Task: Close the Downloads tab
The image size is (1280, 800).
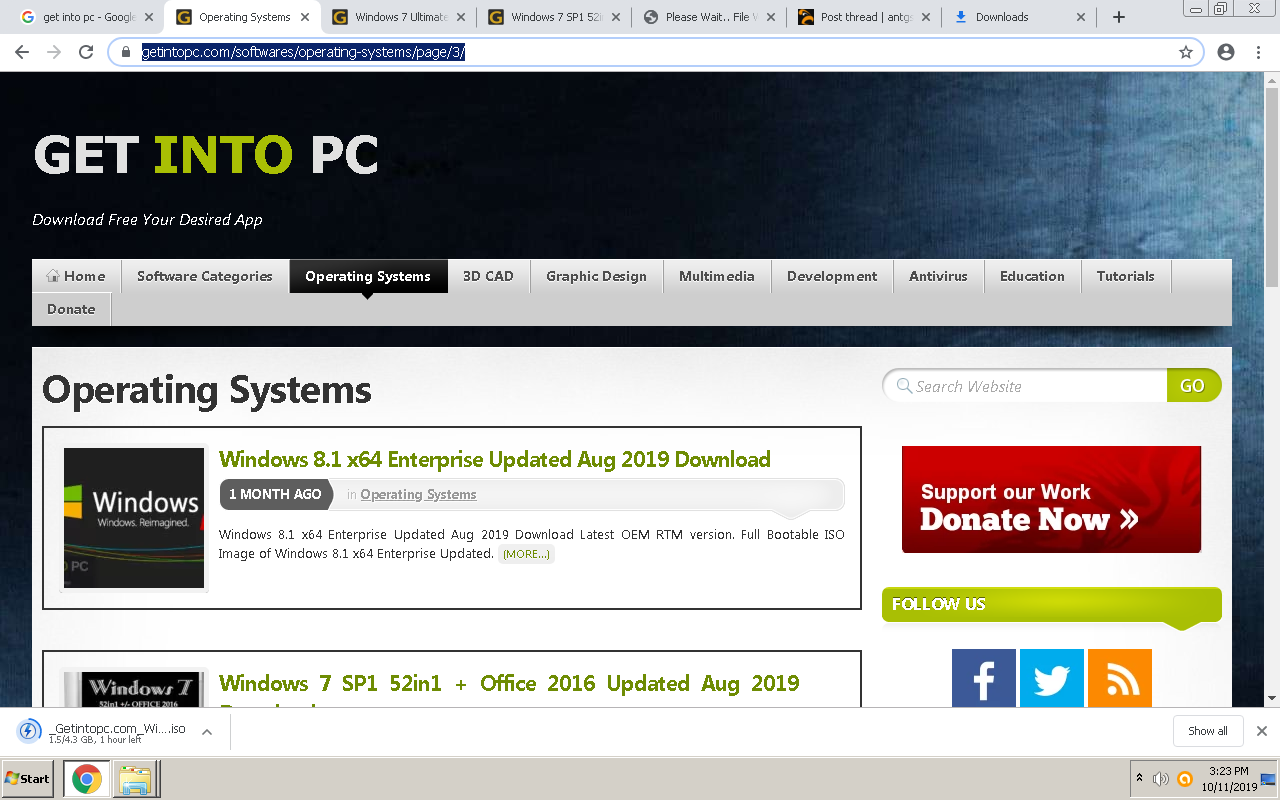Action: pos(1080,17)
